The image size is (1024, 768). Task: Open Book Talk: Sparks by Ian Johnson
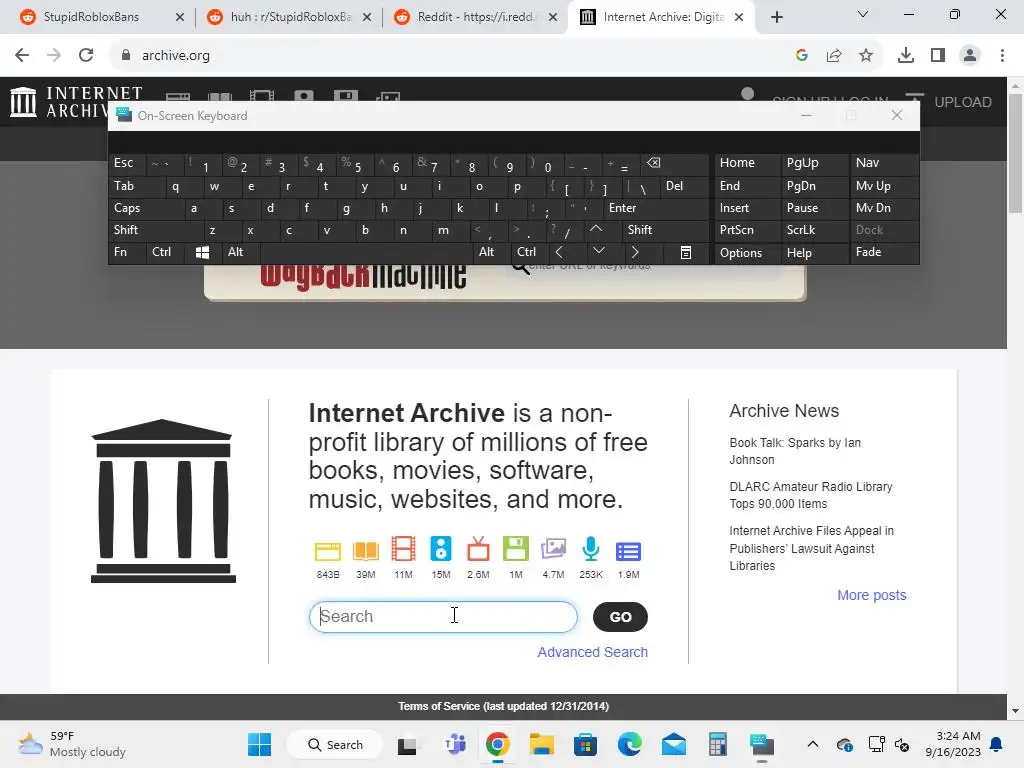coord(795,451)
